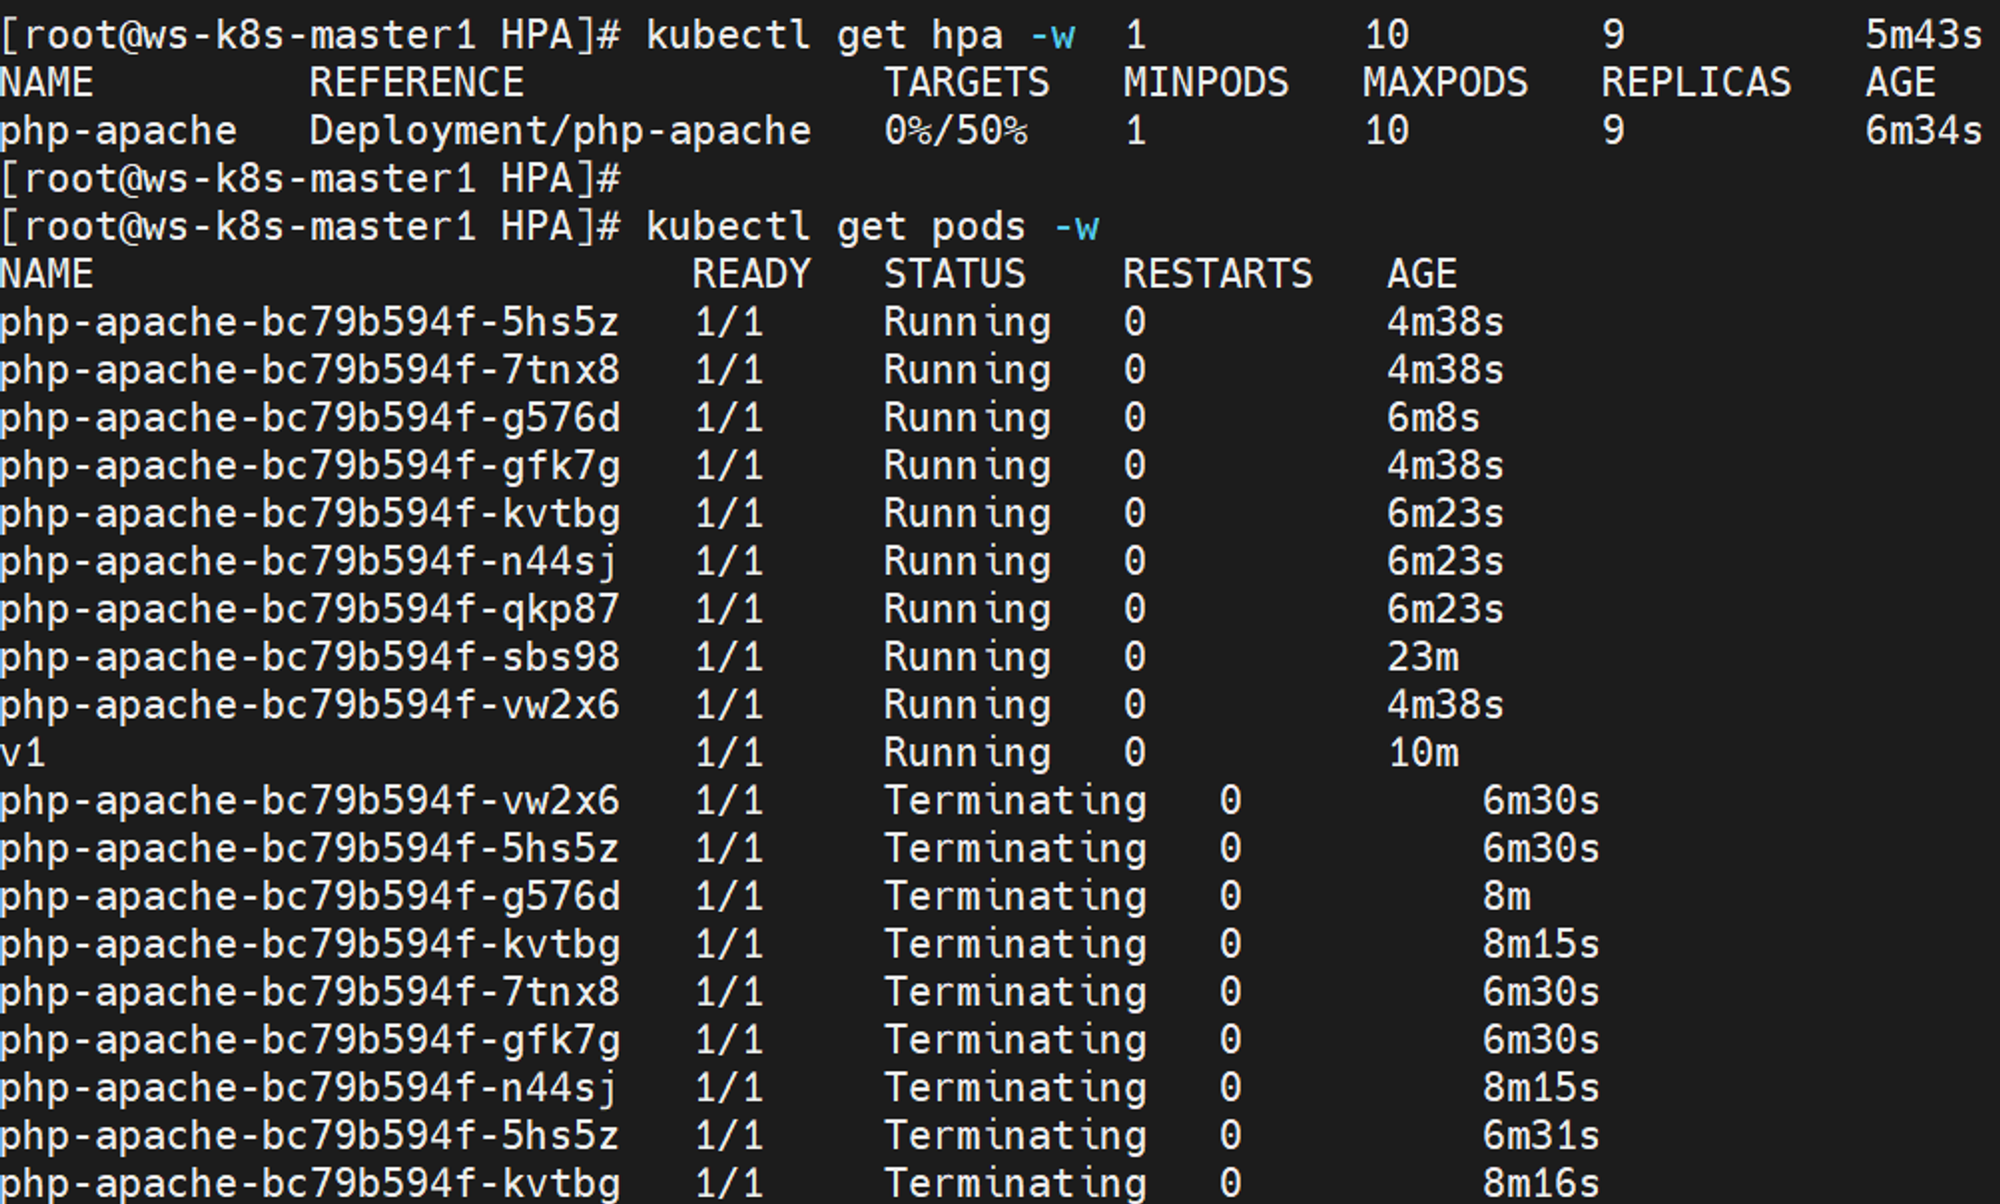The image size is (2000, 1204).
Task: Click the 'kubectl get hpa -w' command text
Action: 860,36
